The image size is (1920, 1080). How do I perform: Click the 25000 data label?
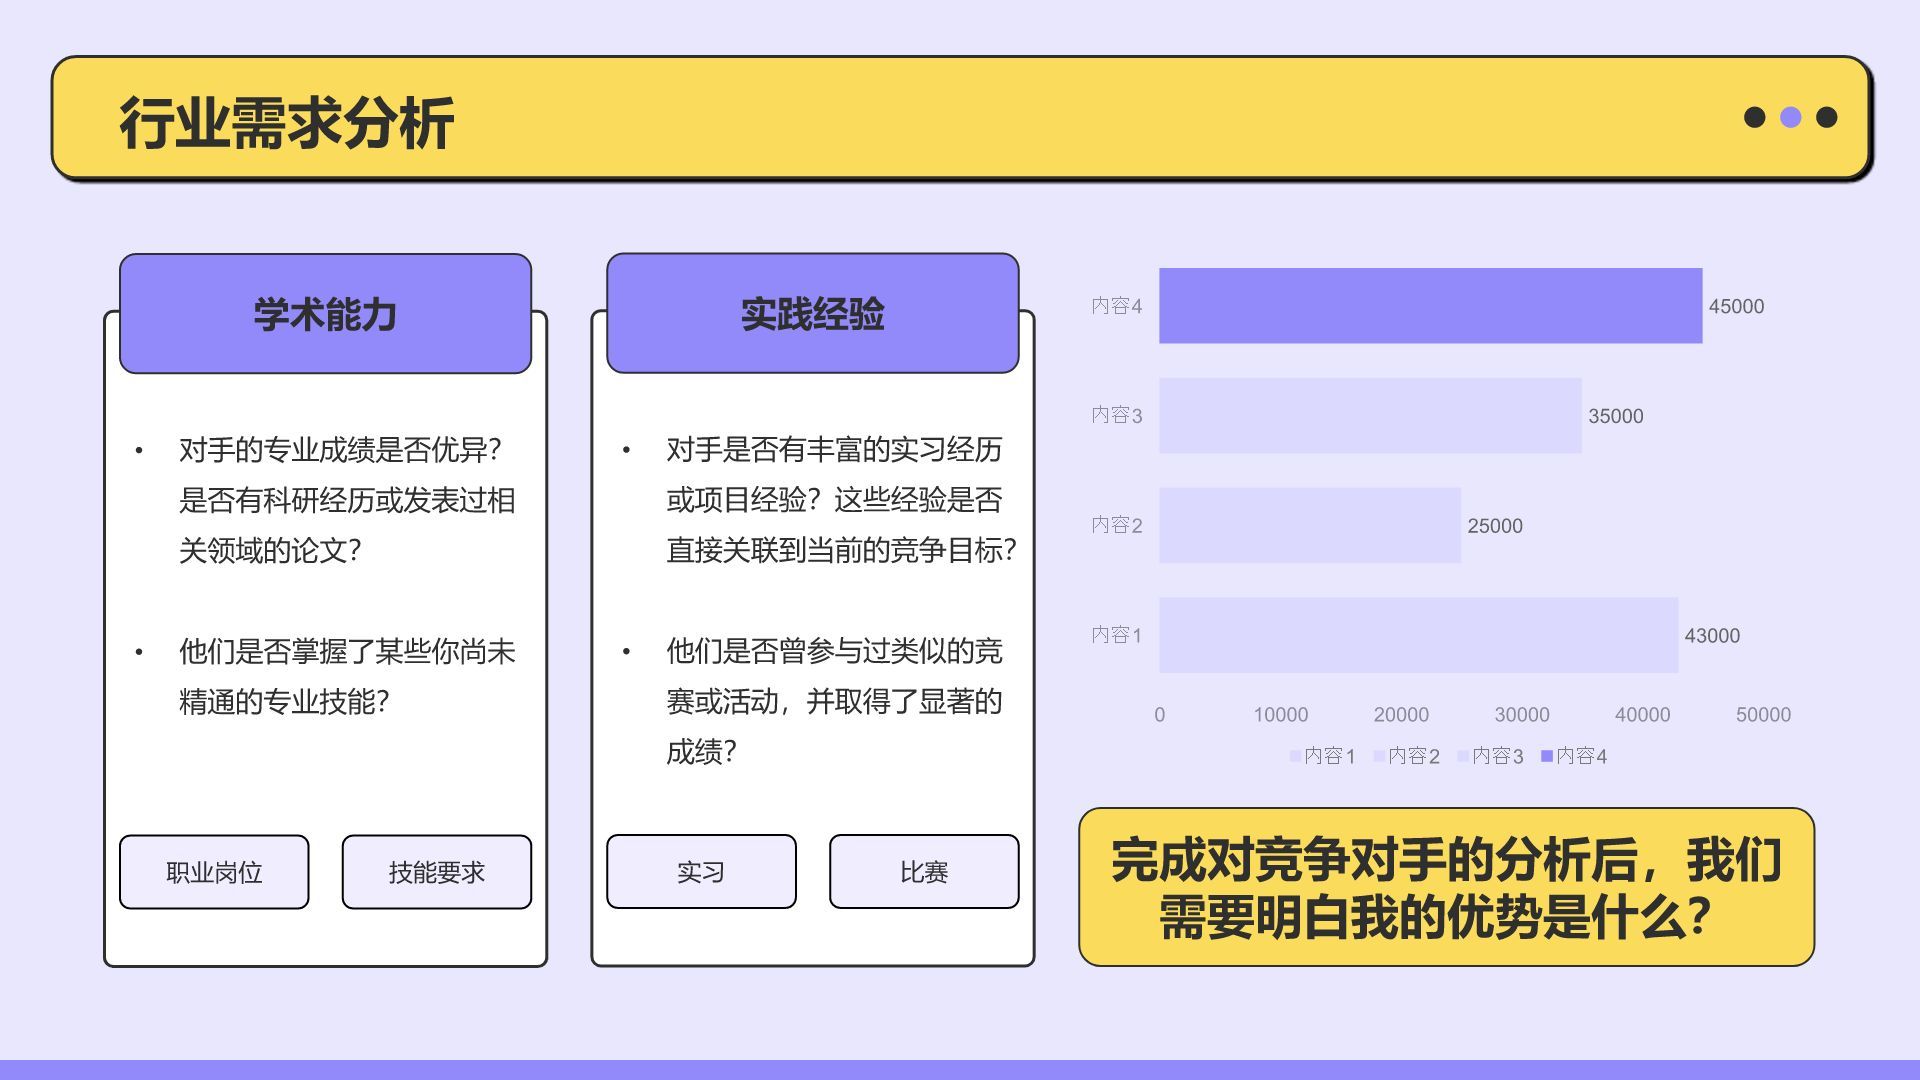coord(1495,526)
